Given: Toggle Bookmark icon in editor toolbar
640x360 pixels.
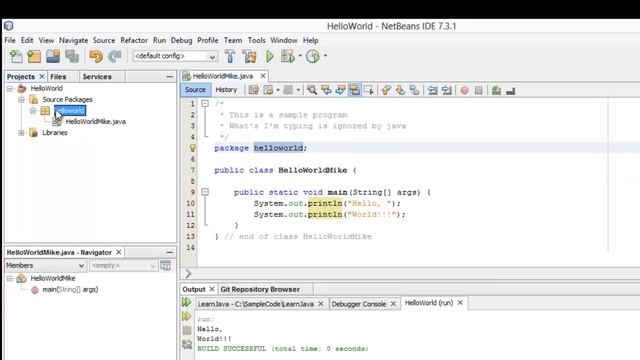Looking at the screenshot, I should (x=414, y=90).
